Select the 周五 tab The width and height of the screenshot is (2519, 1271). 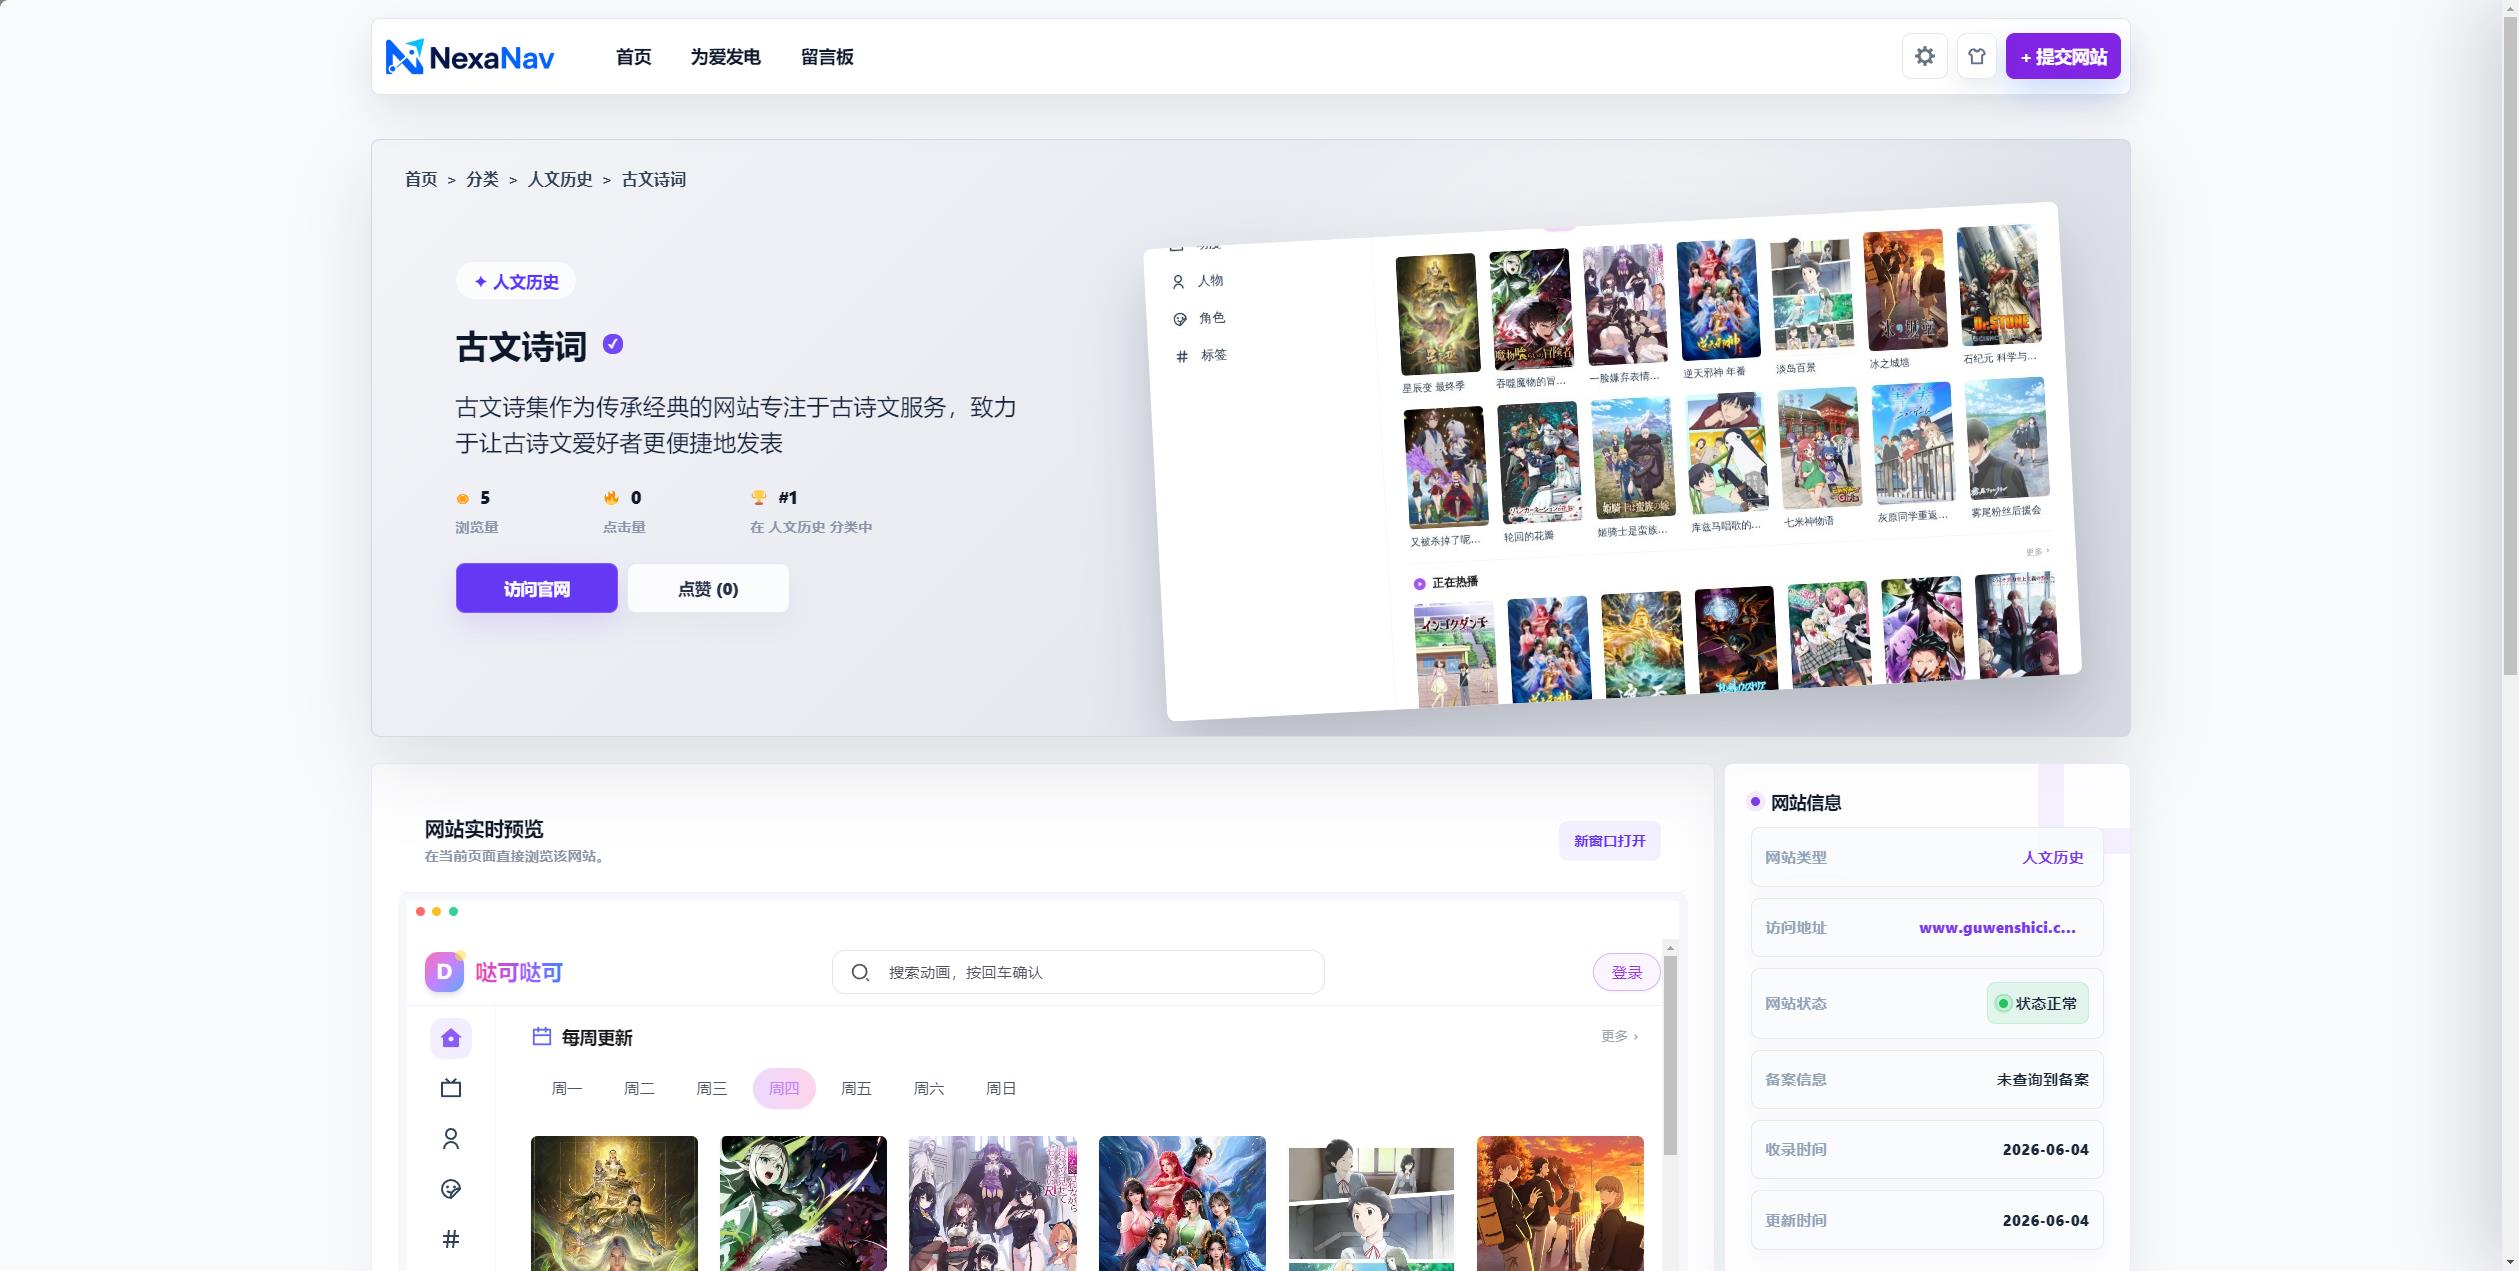click(856, 1088)
